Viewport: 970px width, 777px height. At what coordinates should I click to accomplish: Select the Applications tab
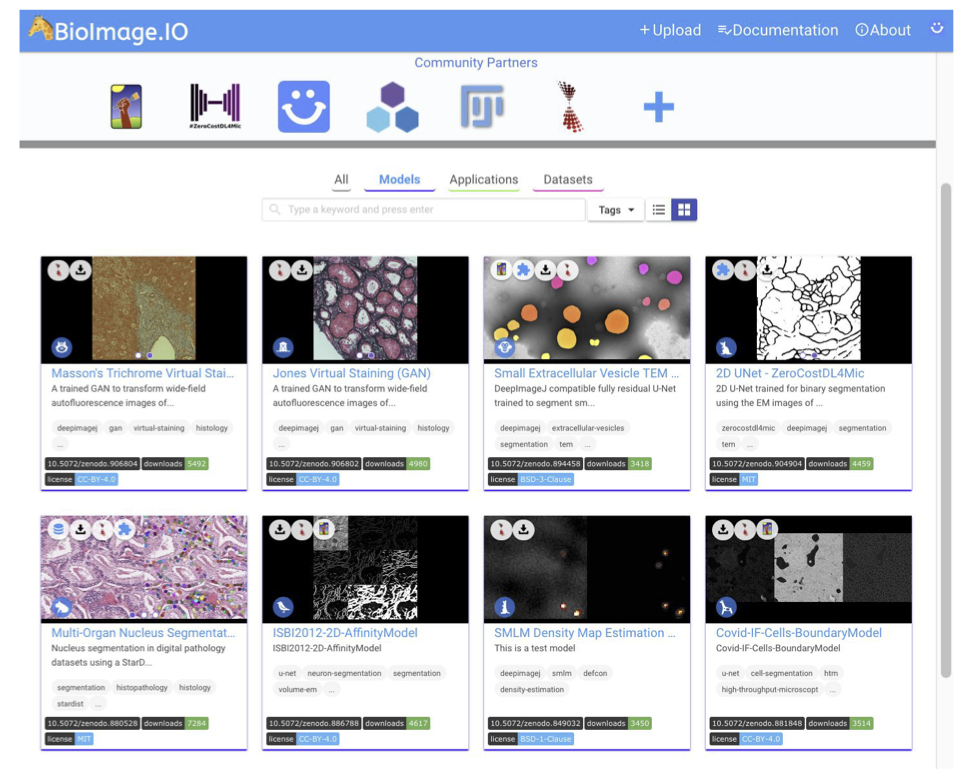point(483,180)
